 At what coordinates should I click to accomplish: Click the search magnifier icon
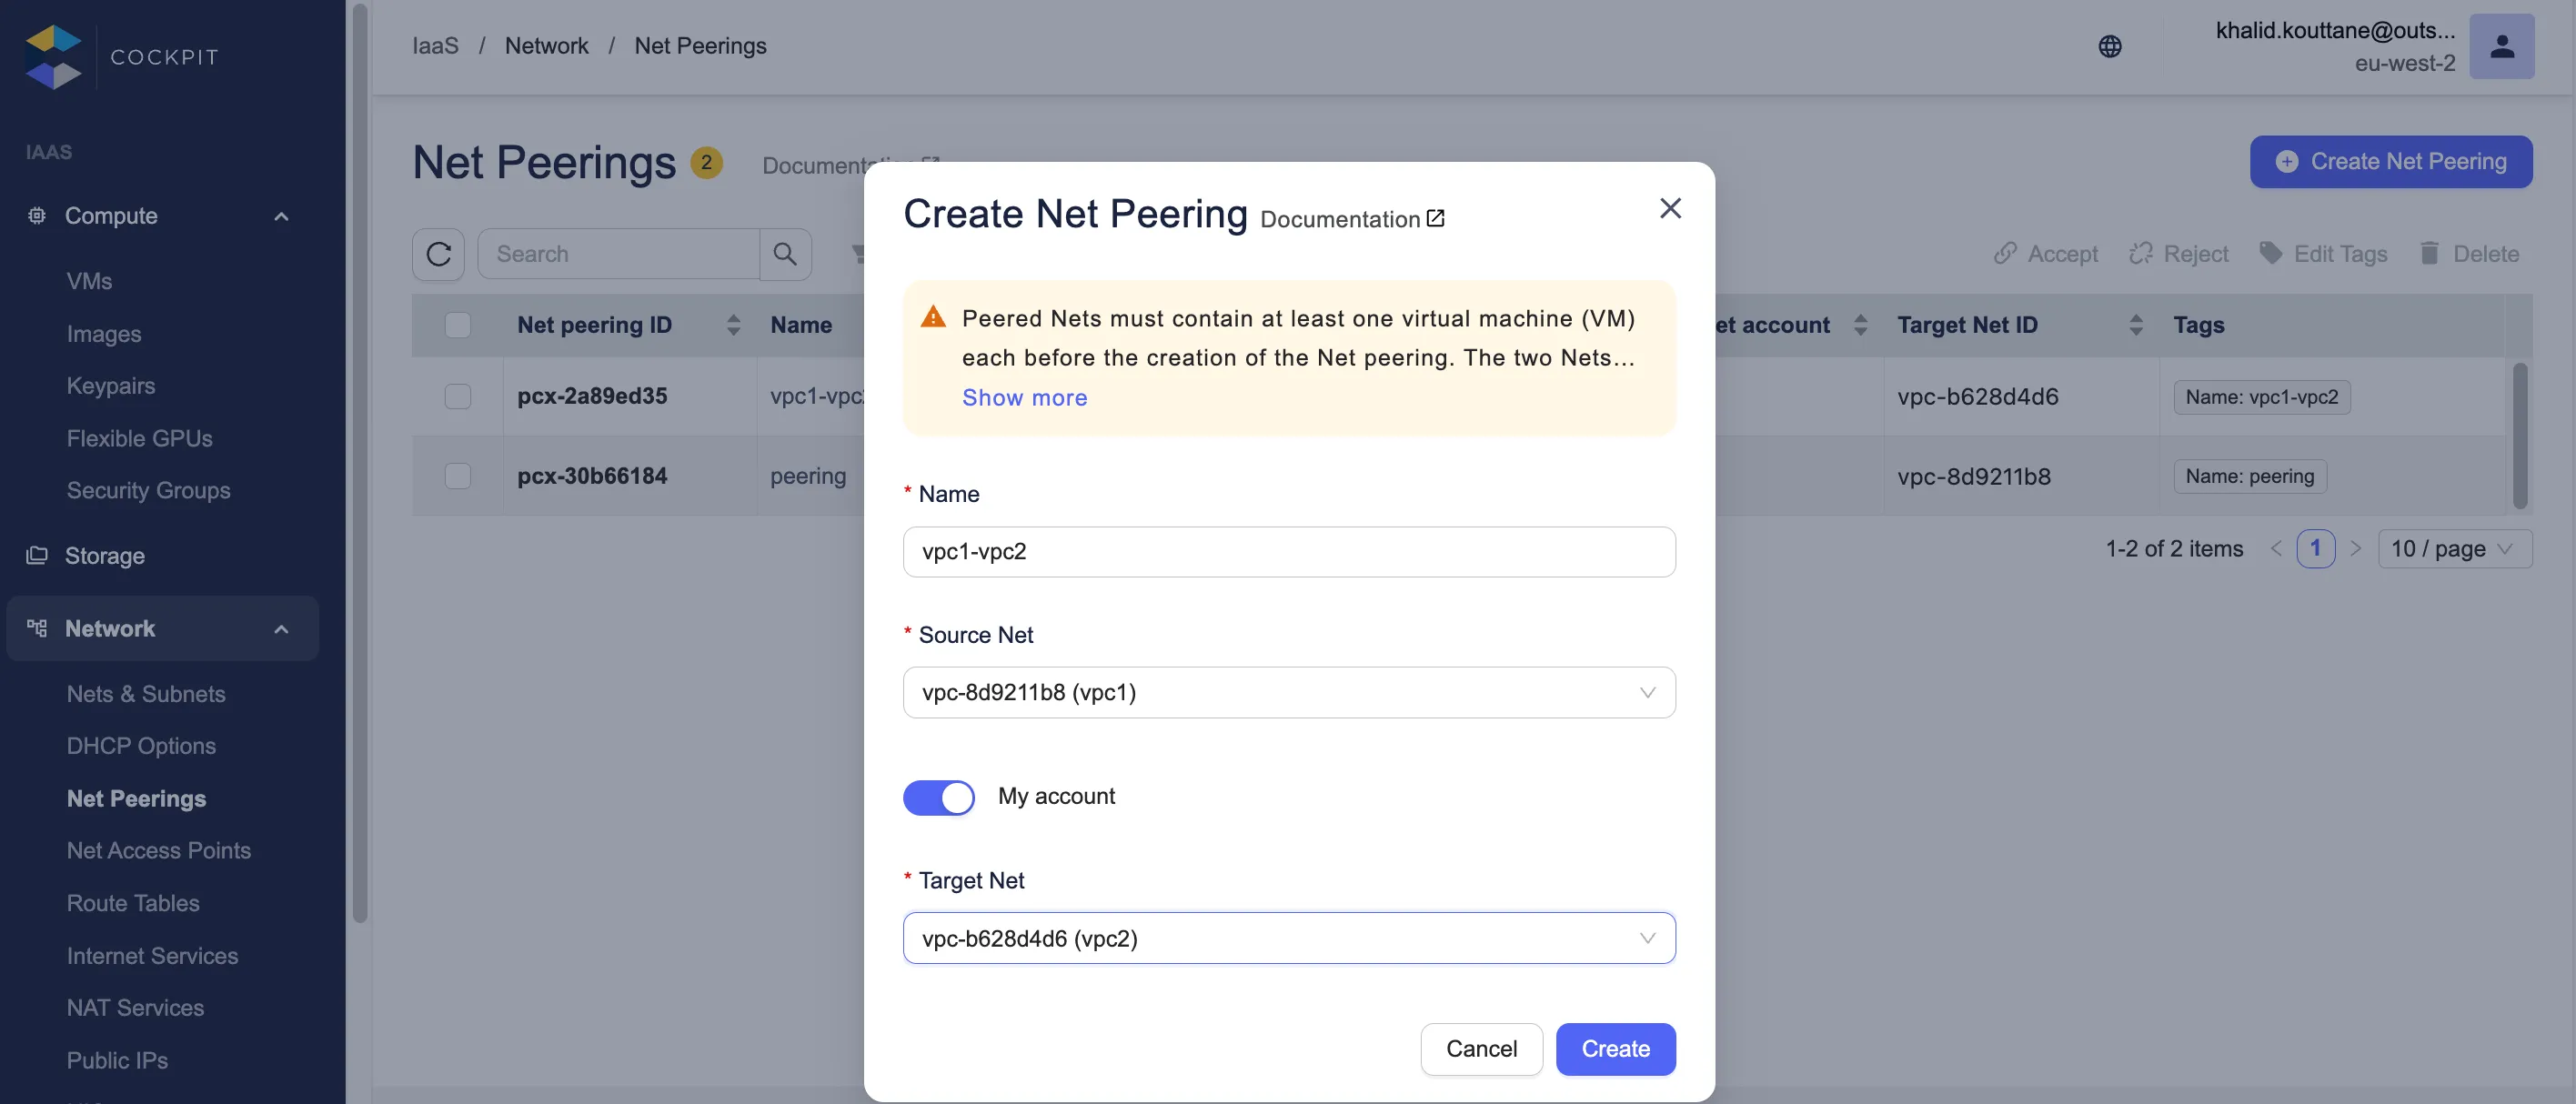coord(785,254)
